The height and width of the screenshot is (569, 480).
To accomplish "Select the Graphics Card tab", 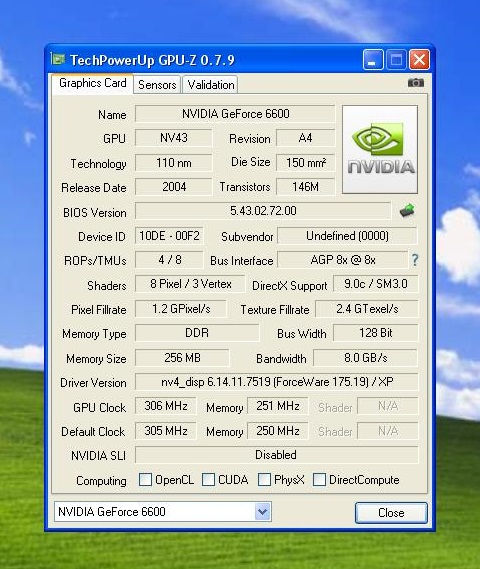I will [93, 83].
